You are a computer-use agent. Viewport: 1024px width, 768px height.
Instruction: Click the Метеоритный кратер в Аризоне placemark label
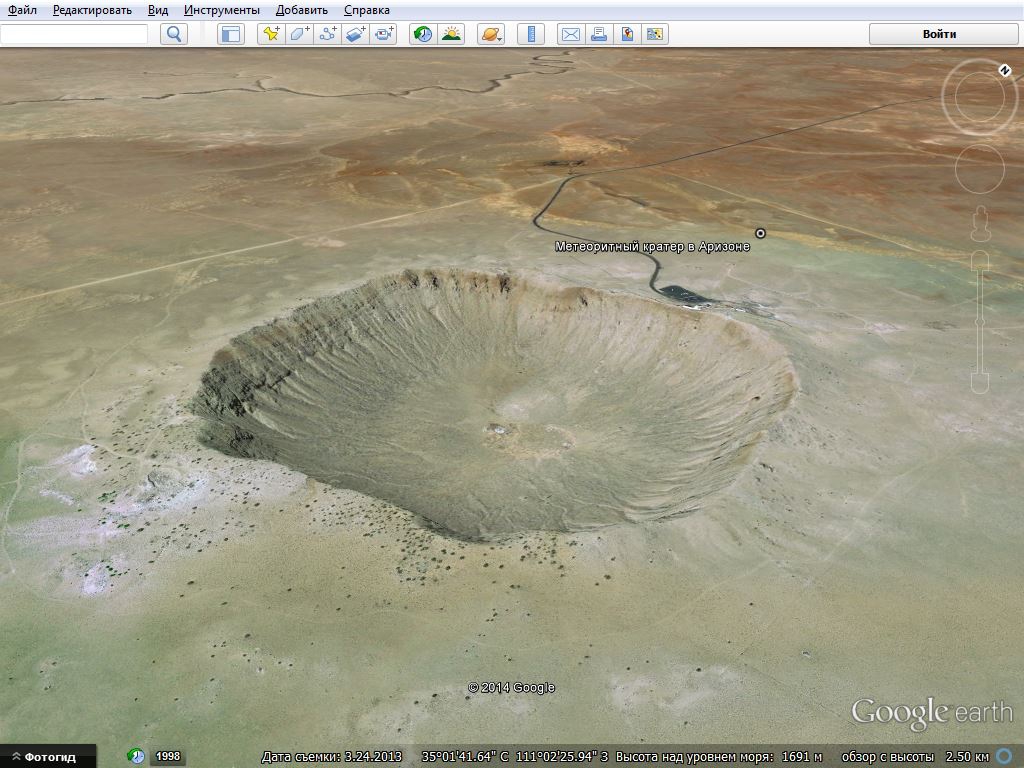[652, 246]
